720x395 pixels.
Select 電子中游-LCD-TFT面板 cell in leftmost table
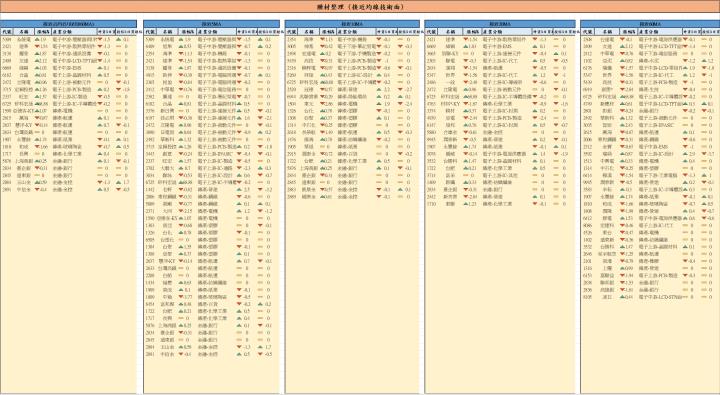click(x=74, y=61)
